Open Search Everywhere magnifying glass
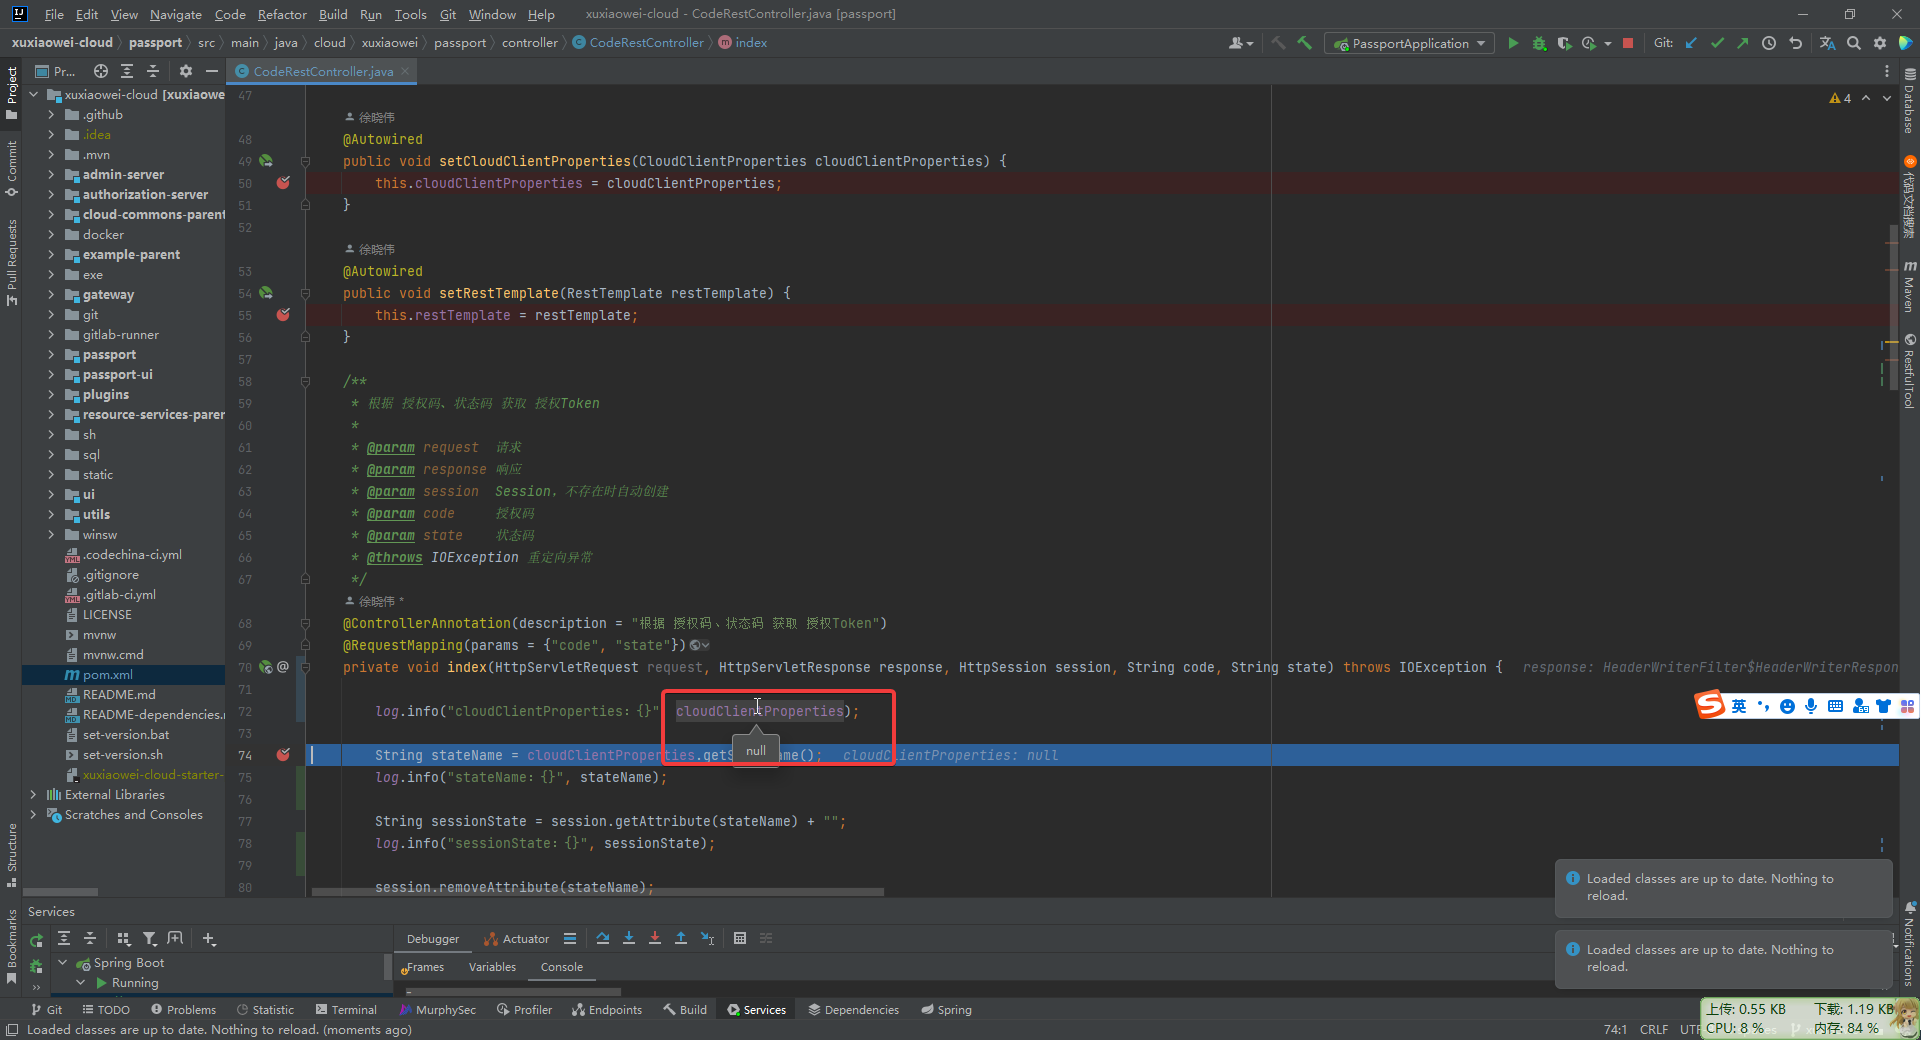 (x=1854, y=43)
